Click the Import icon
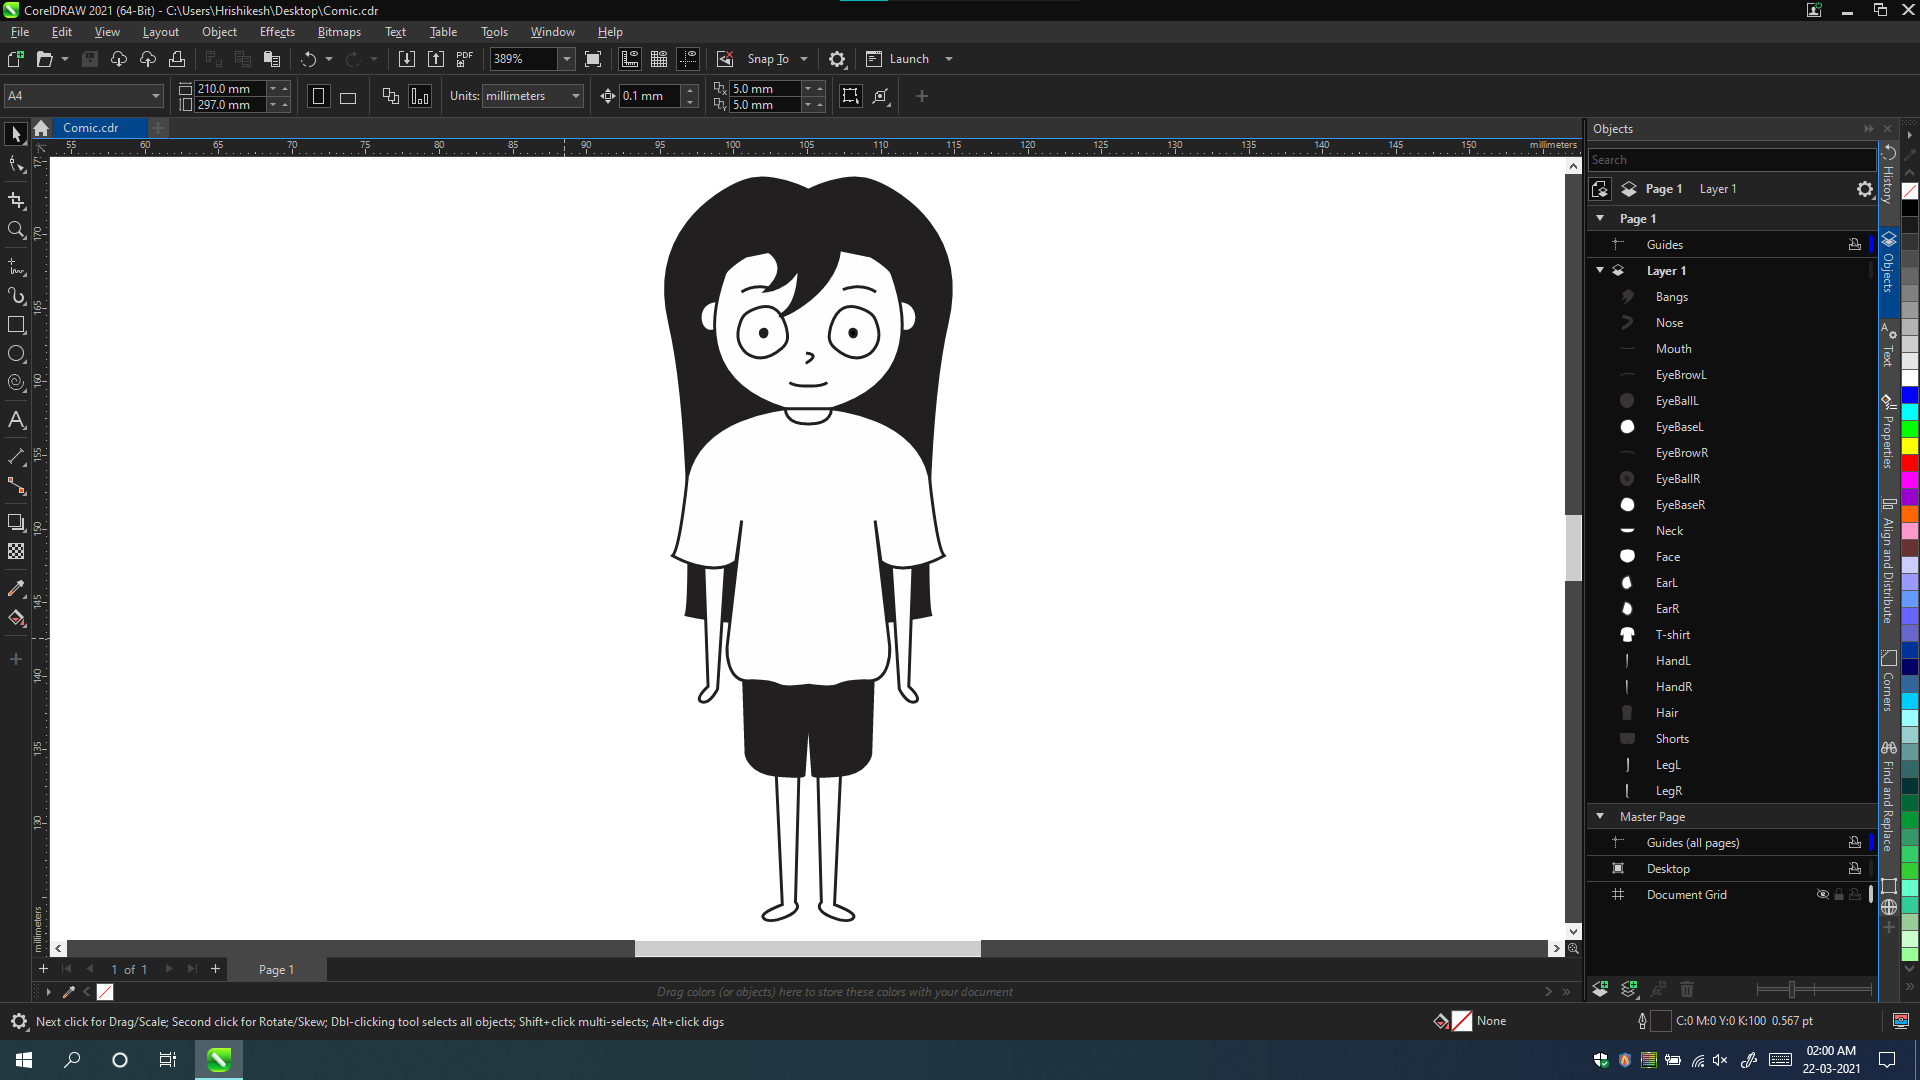Screen dimensions: 1920x1080 tap(407, 59)
